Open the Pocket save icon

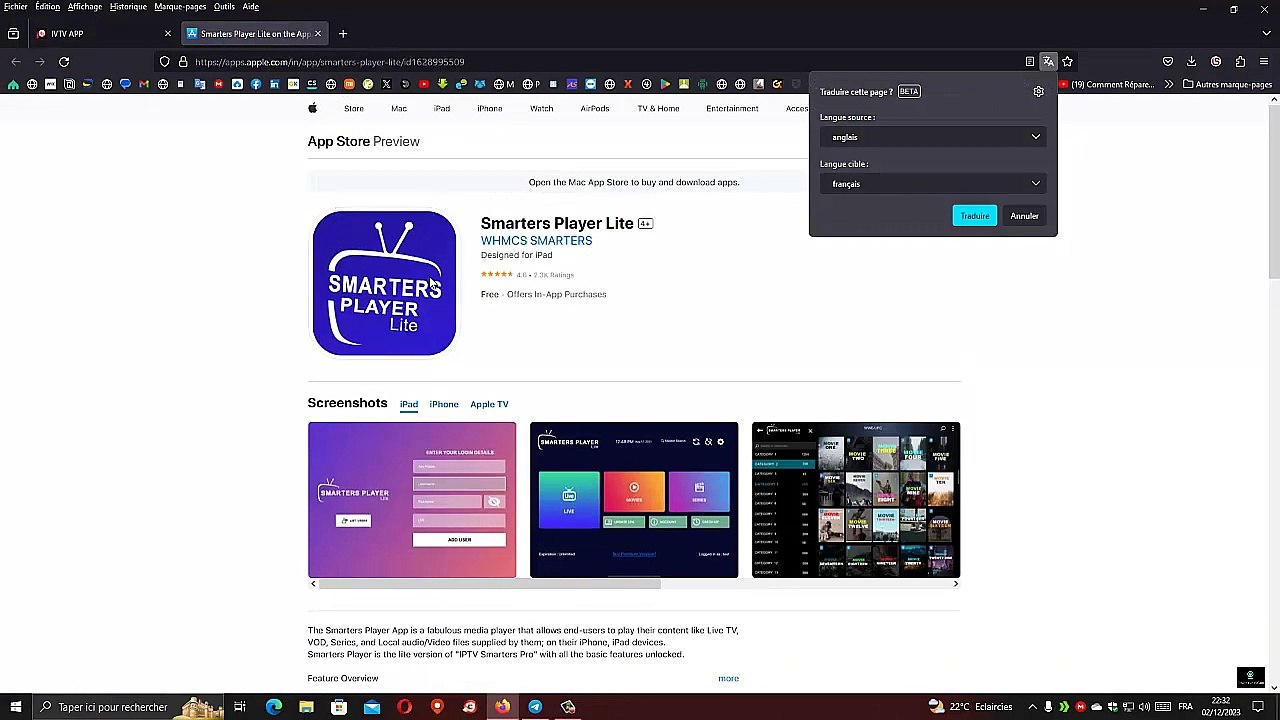click(1168, 62)
